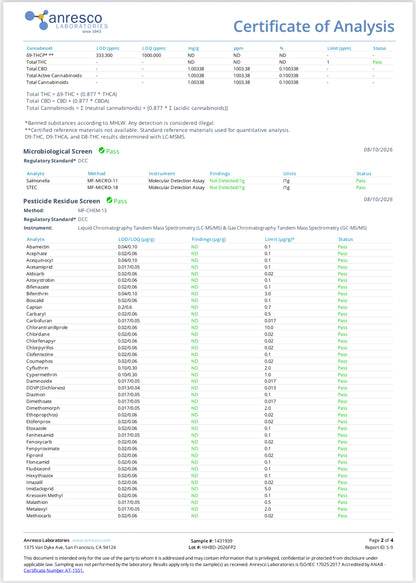Select the Chlordane analyte name
416x583 pixels.
tap(38, 334)
